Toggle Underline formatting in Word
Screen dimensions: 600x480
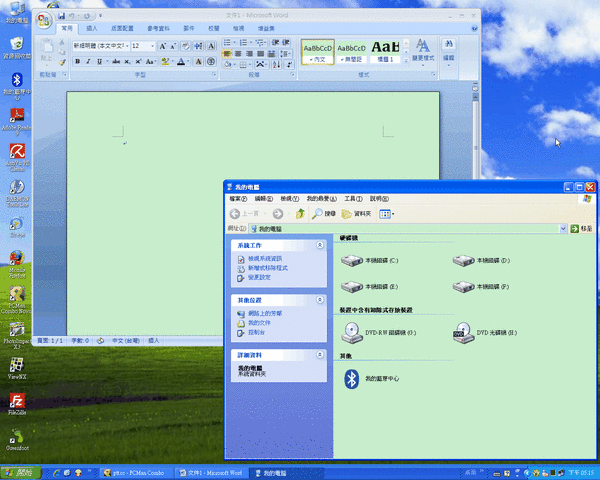point(99,62)
